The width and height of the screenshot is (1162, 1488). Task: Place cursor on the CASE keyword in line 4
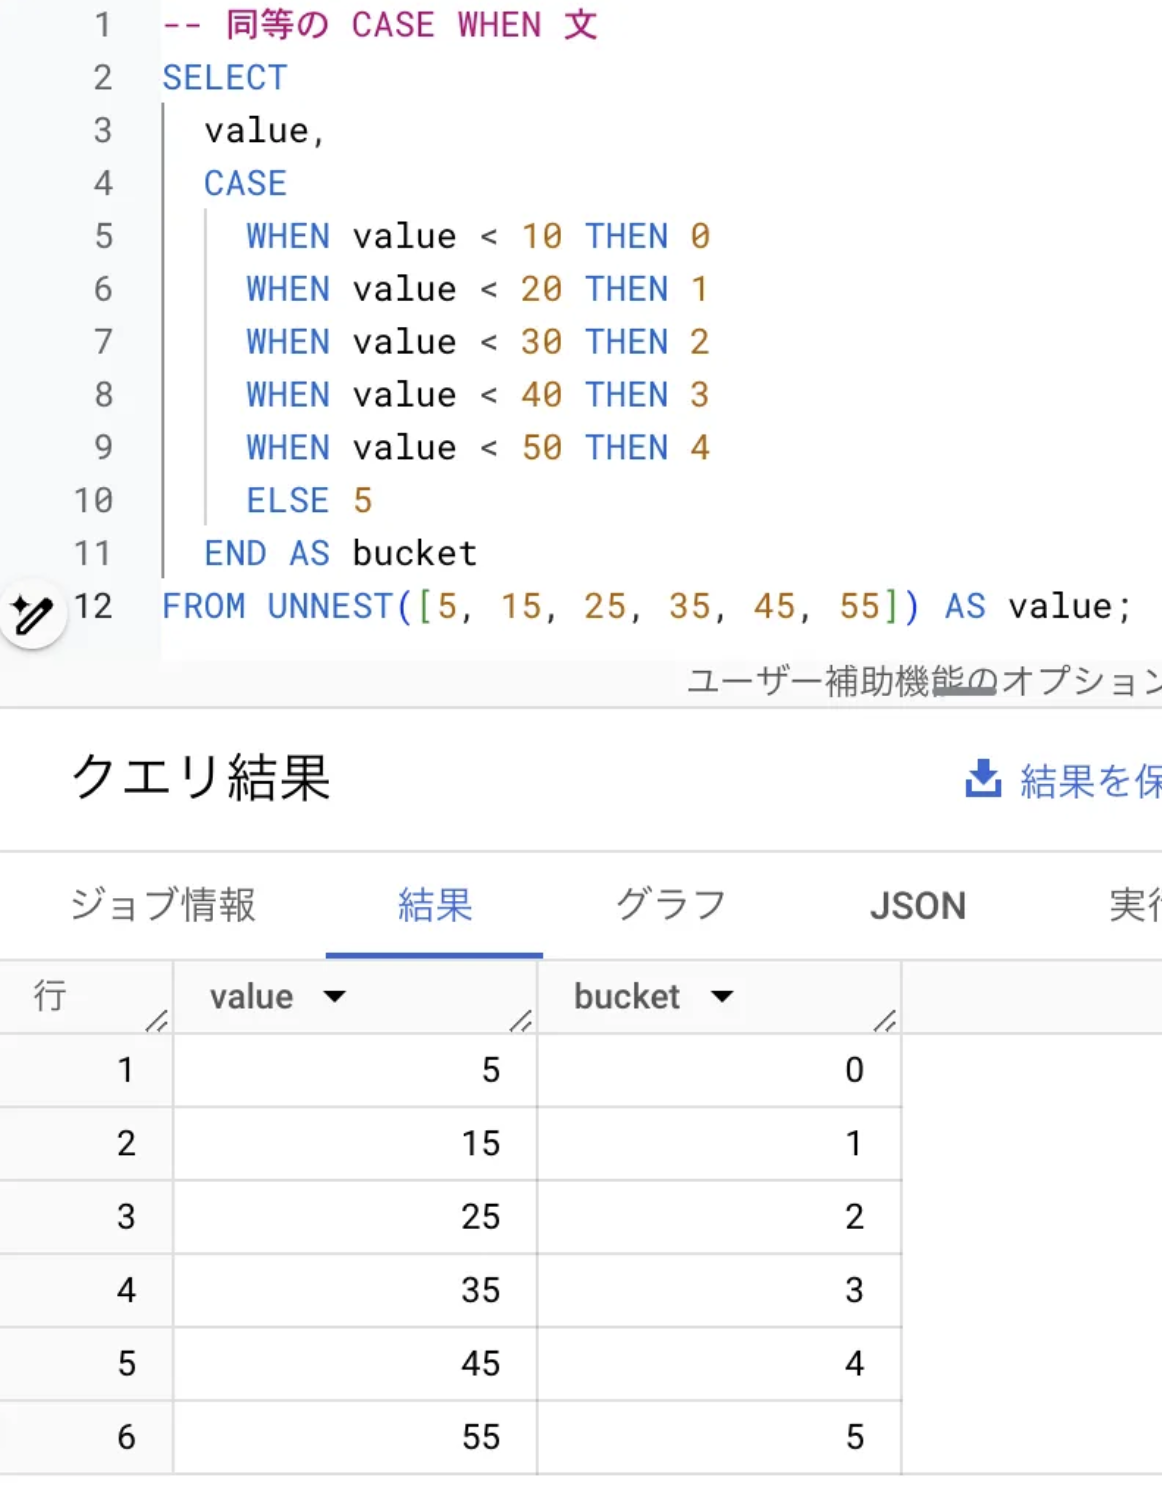point(244,183)
